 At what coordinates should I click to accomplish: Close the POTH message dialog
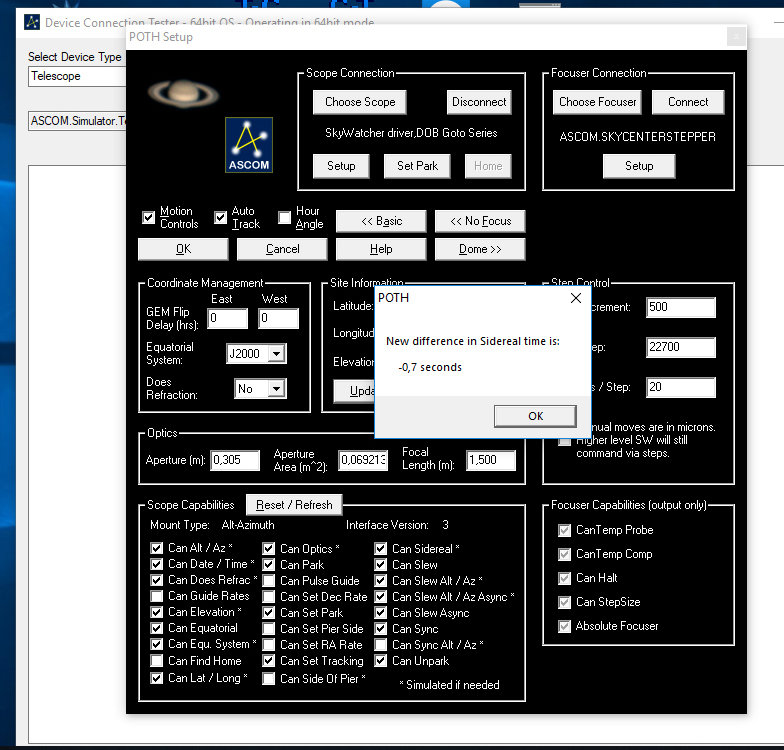click(576, 298)
